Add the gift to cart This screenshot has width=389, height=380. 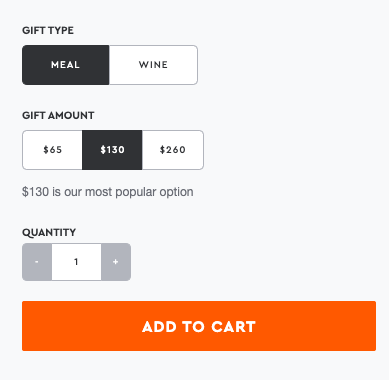coord(199,326)
